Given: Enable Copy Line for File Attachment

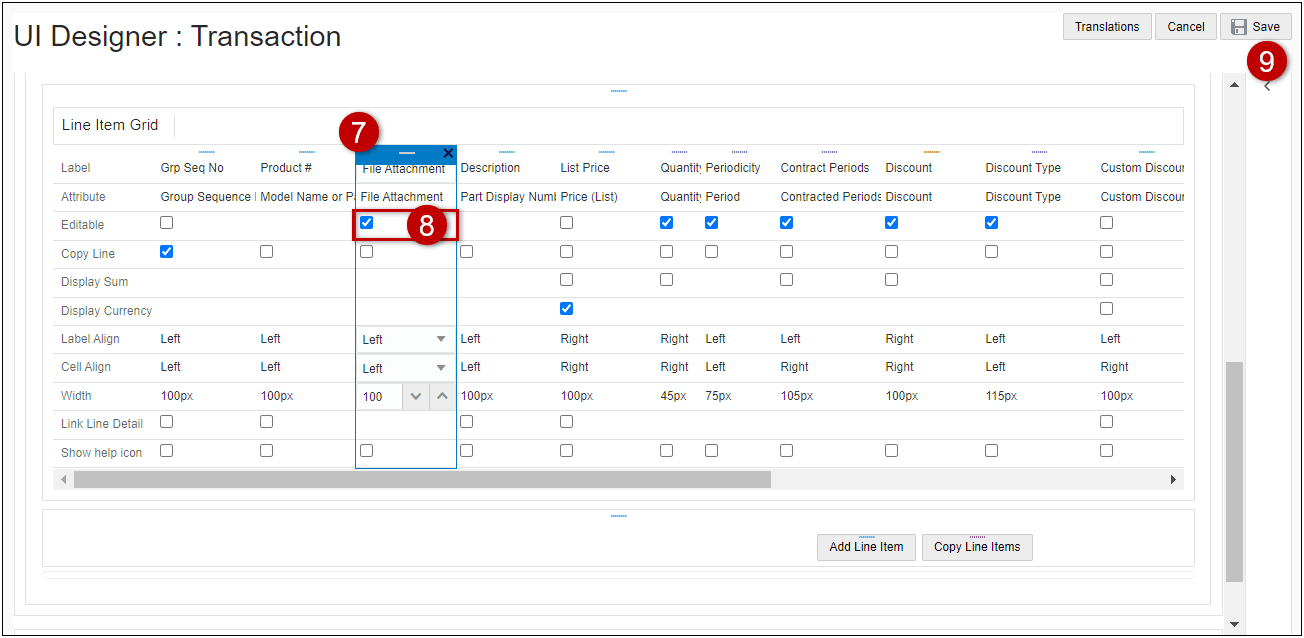Looking at the screenshot, I should (367, 251).
